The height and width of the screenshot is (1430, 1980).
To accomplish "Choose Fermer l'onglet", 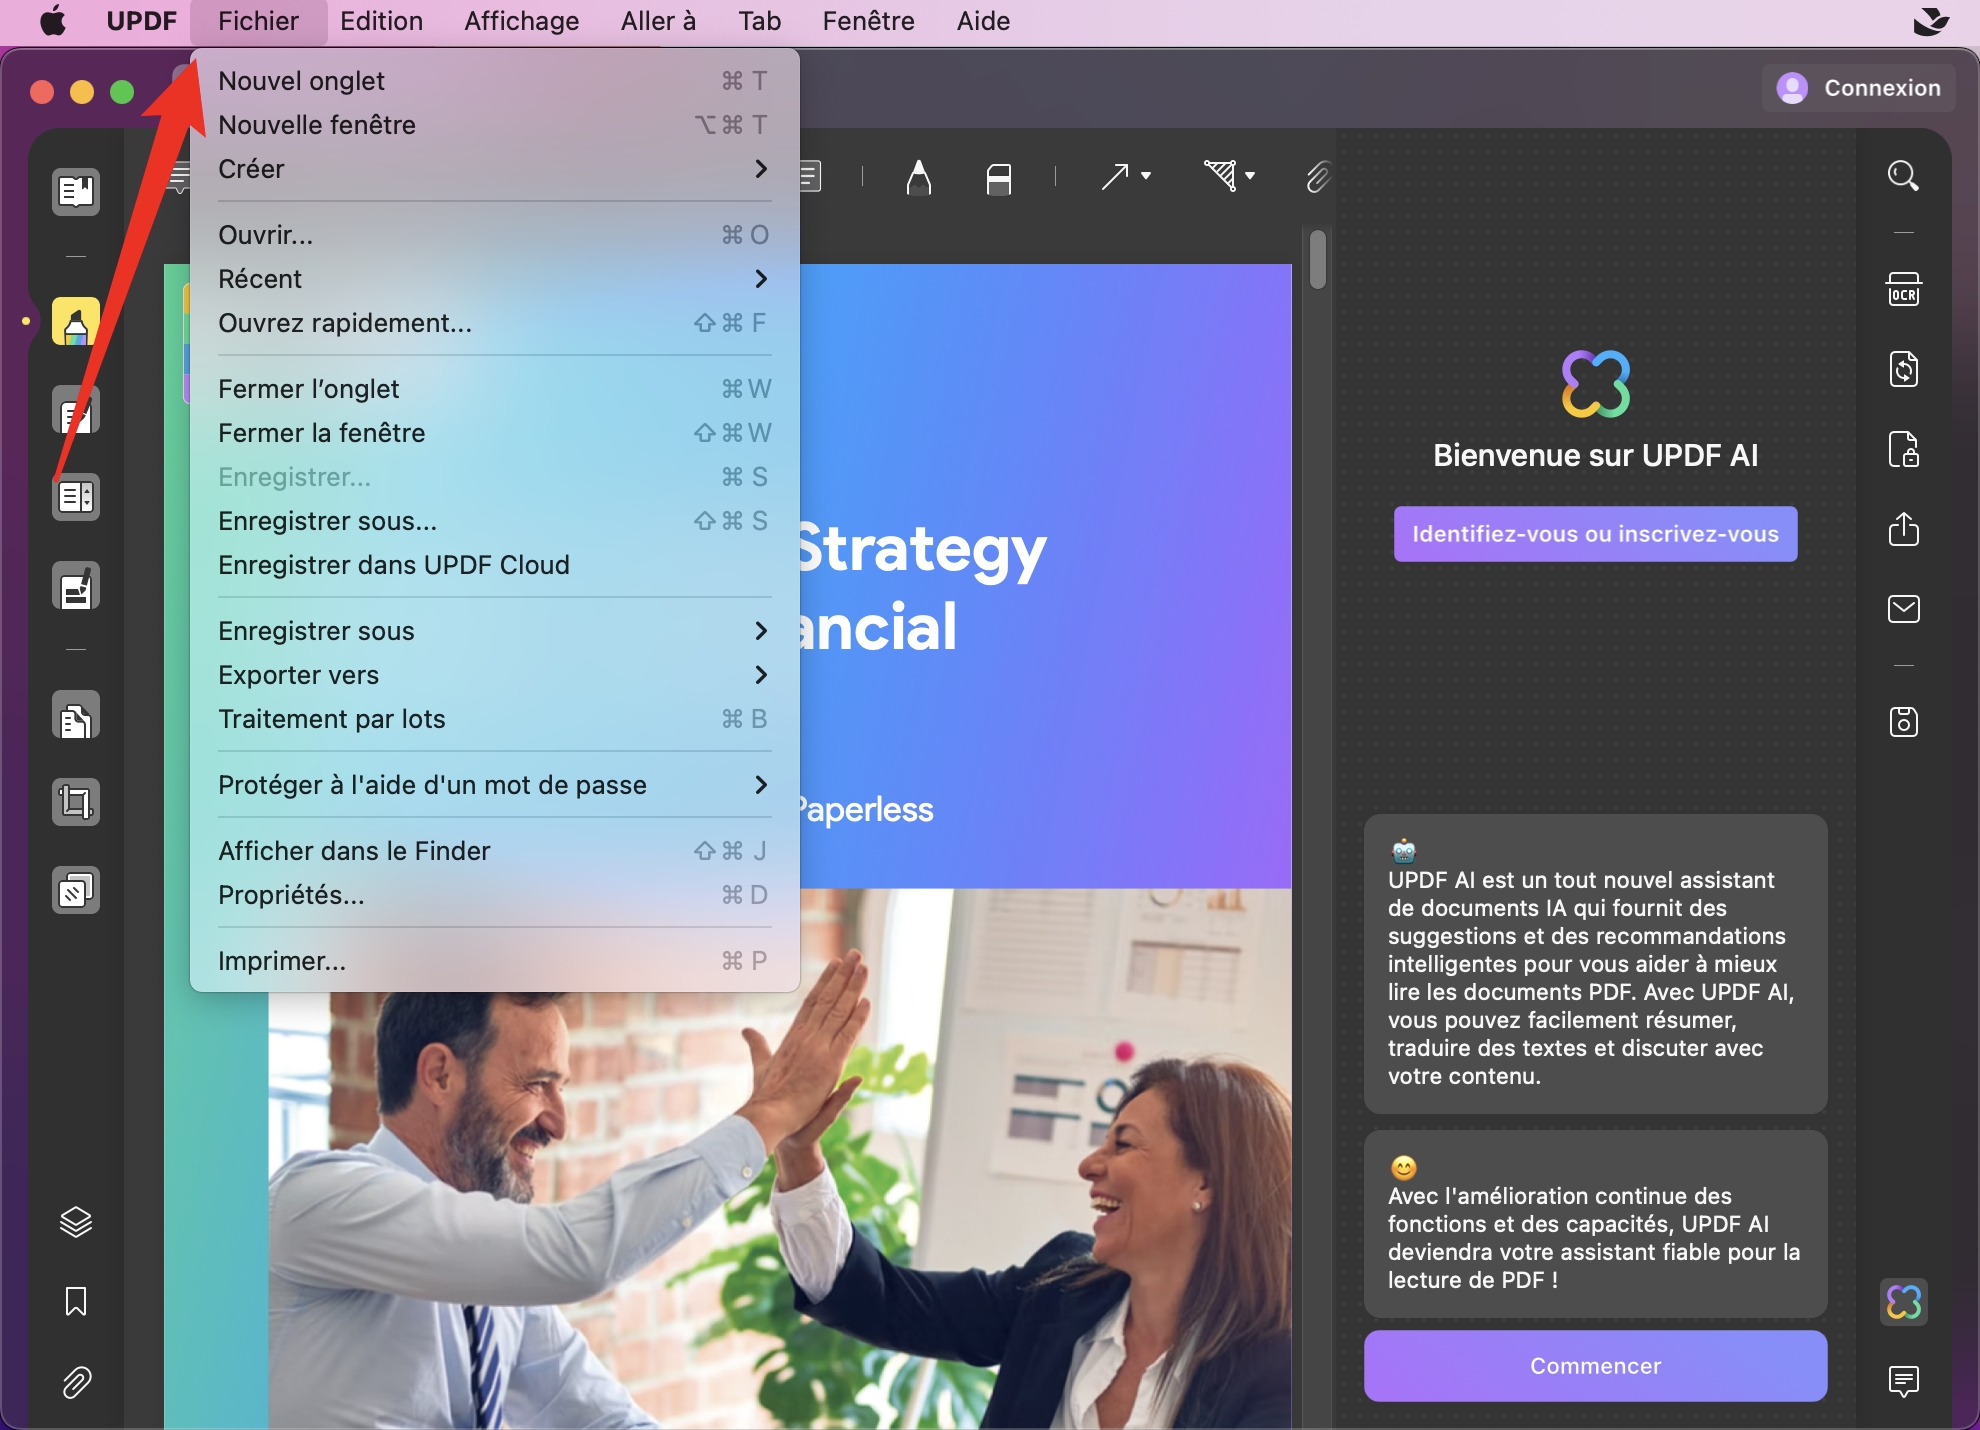I will (494, 389).
